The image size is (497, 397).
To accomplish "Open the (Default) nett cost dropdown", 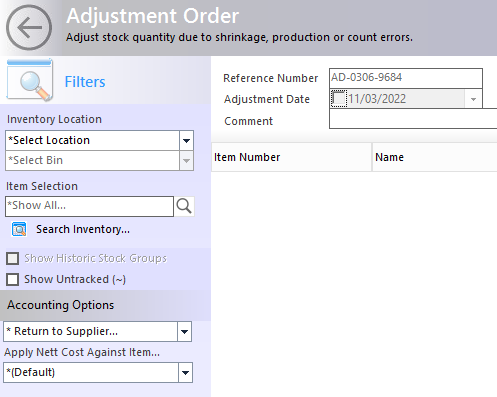I will [x=185, y=373].
